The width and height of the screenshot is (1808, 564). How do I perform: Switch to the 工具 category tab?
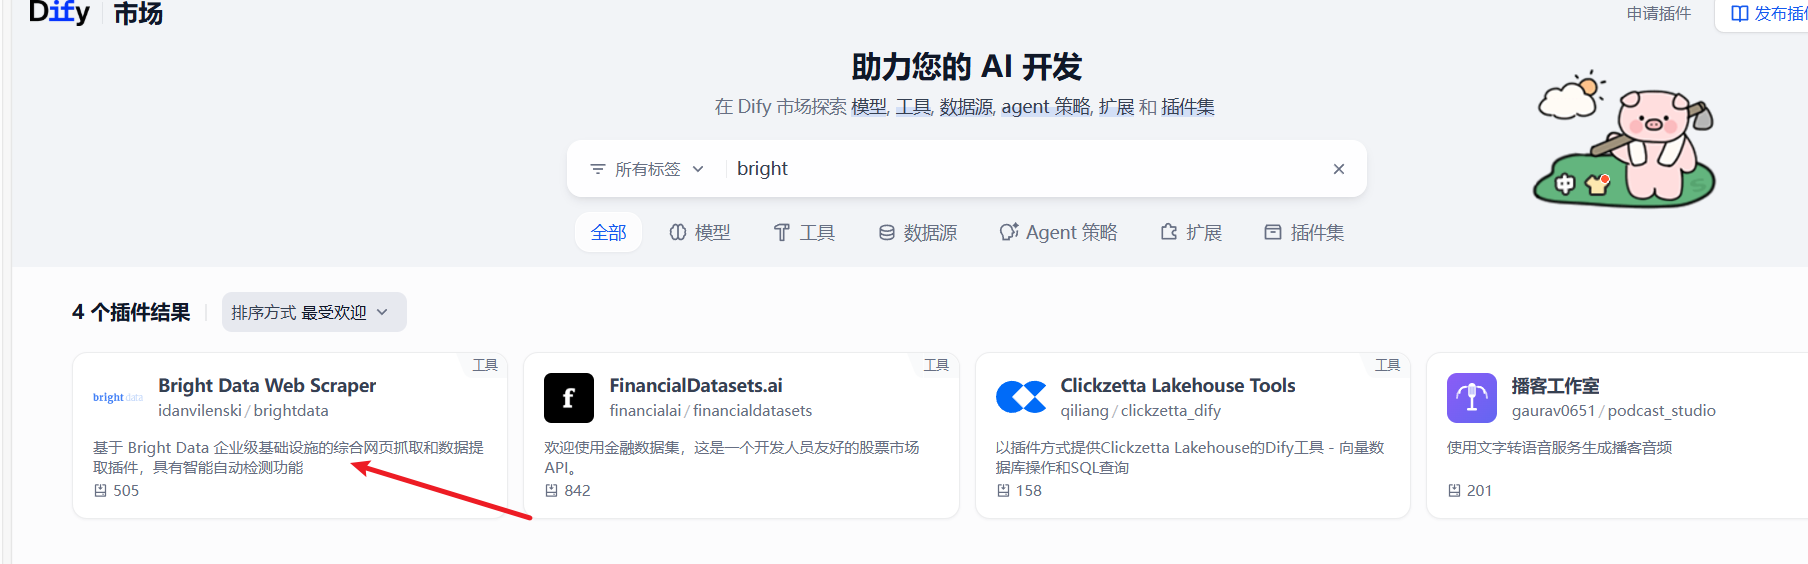point(804,232)
